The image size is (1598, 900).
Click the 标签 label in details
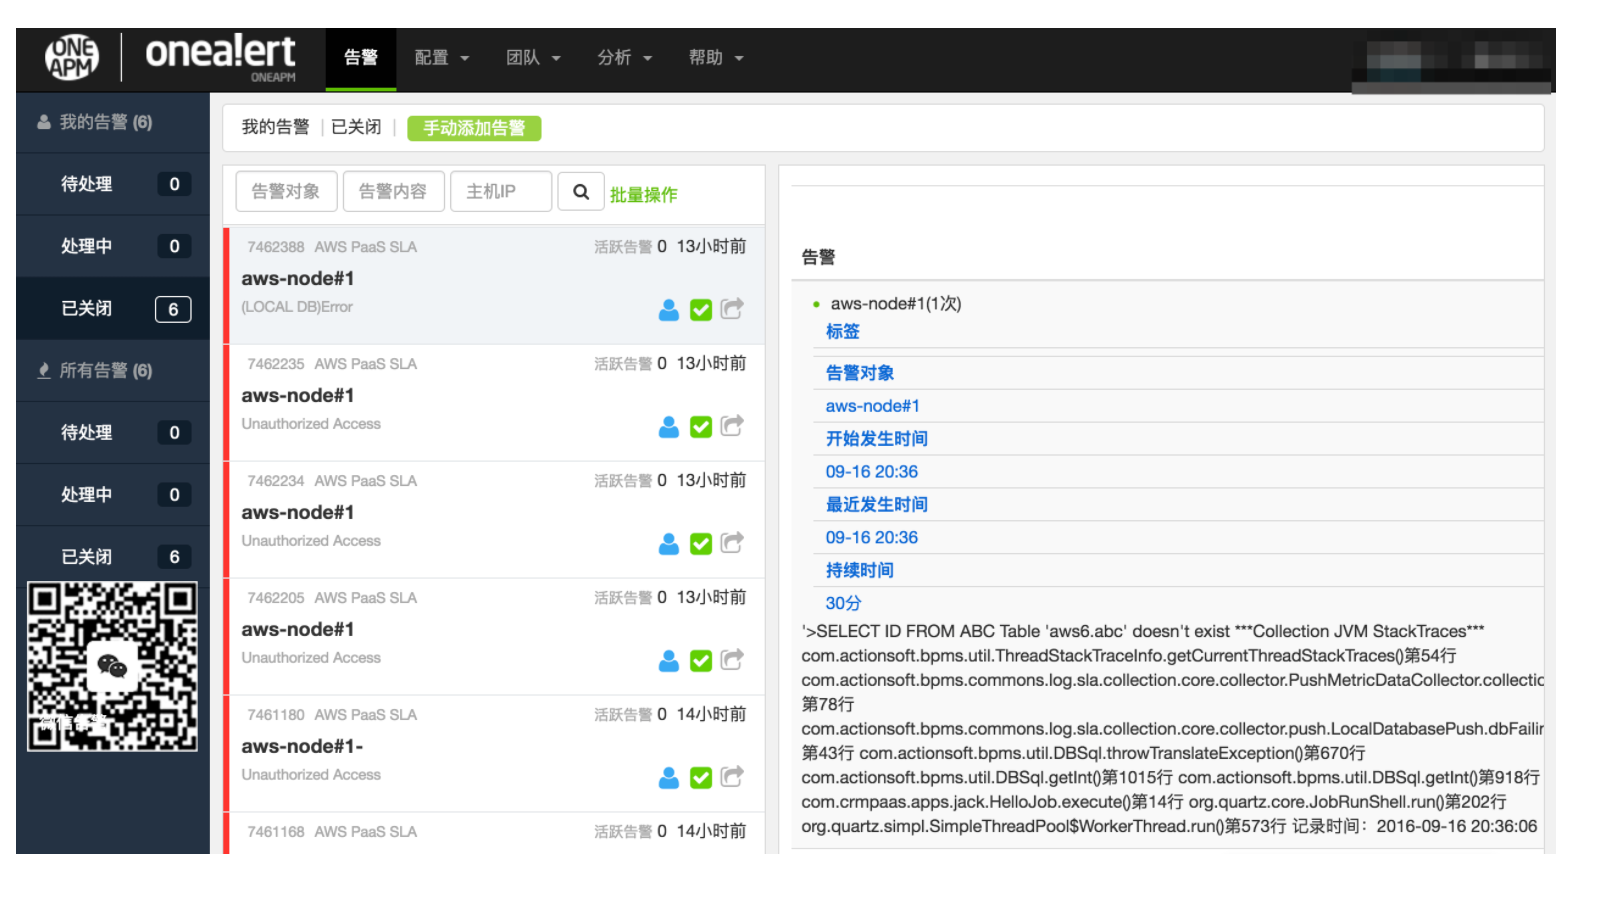(843, 331)
